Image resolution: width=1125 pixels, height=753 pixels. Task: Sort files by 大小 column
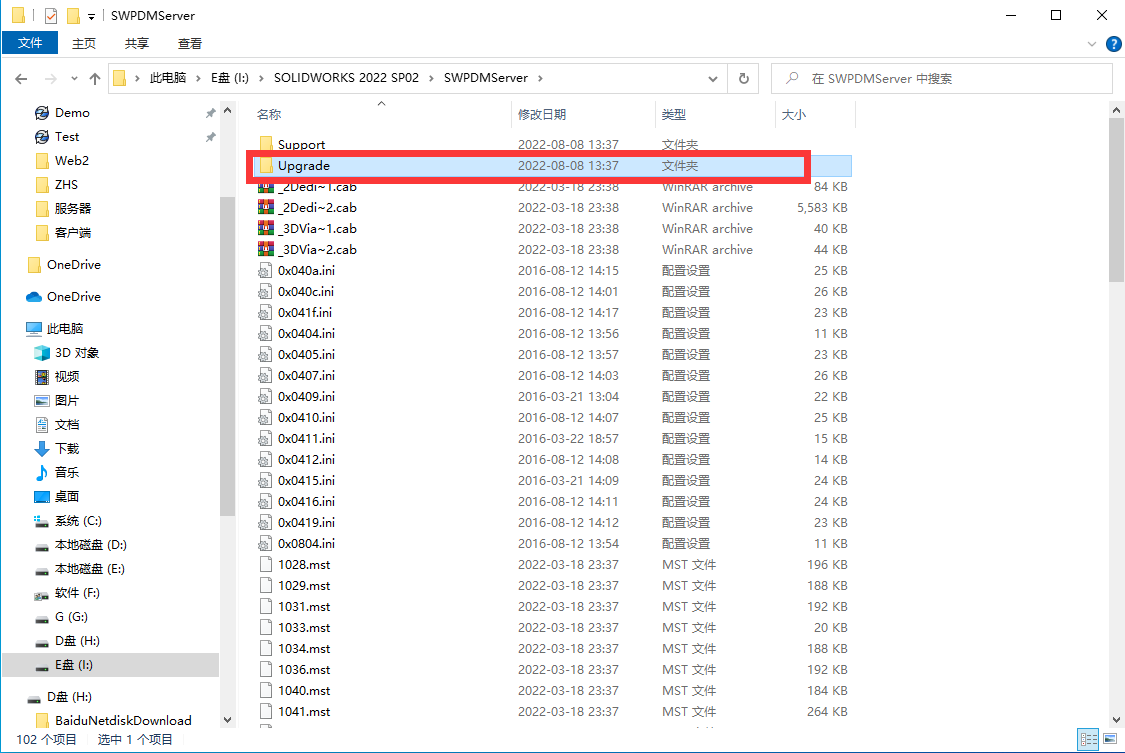(x=793, y=115)
